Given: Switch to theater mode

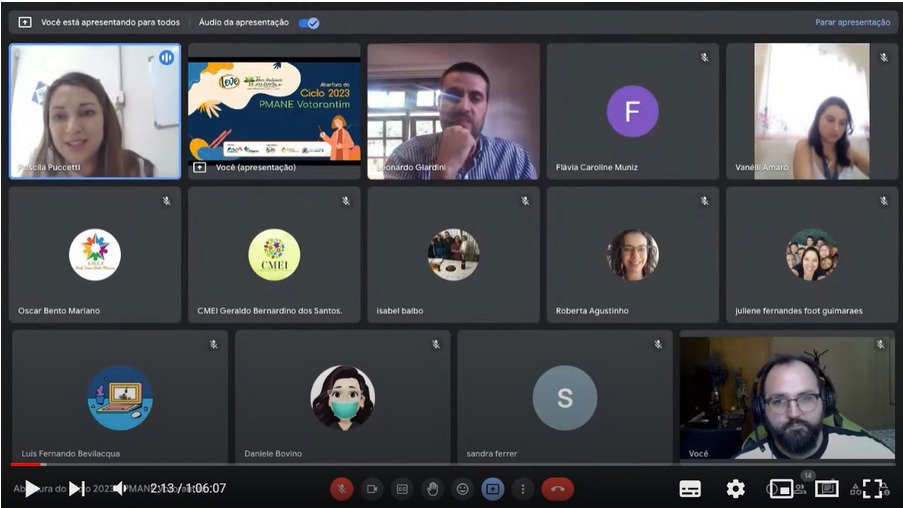Looking at the screenshot, I should click(826, 489).
